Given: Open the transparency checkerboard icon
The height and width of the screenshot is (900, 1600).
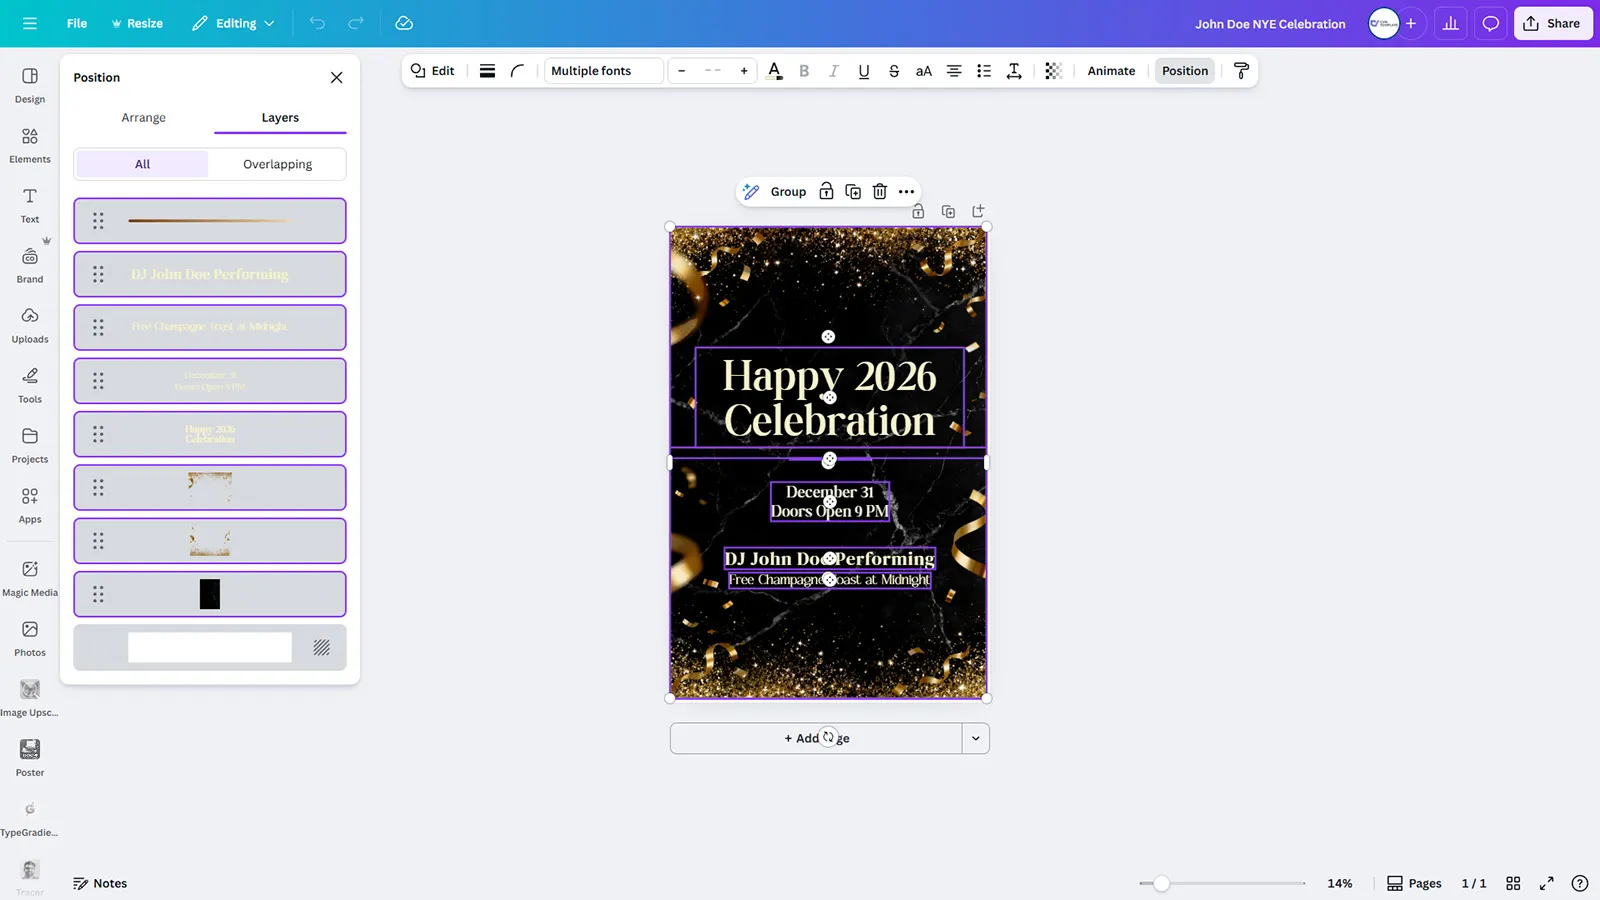Looking at the screenshot, I should [1053, 71].
